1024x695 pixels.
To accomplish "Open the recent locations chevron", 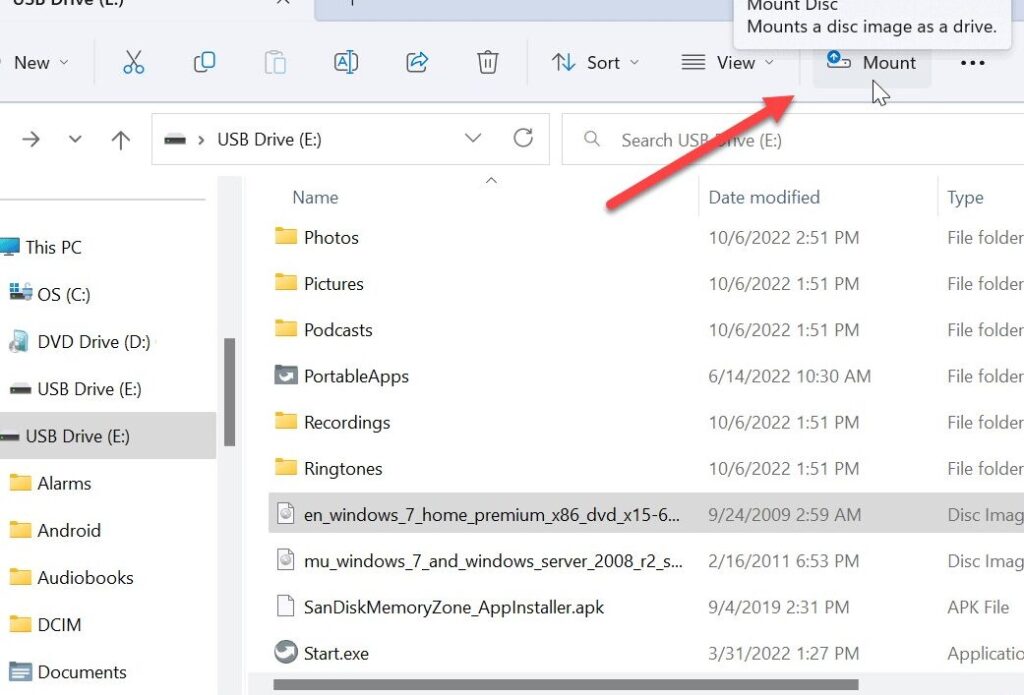I will [75, 140].
